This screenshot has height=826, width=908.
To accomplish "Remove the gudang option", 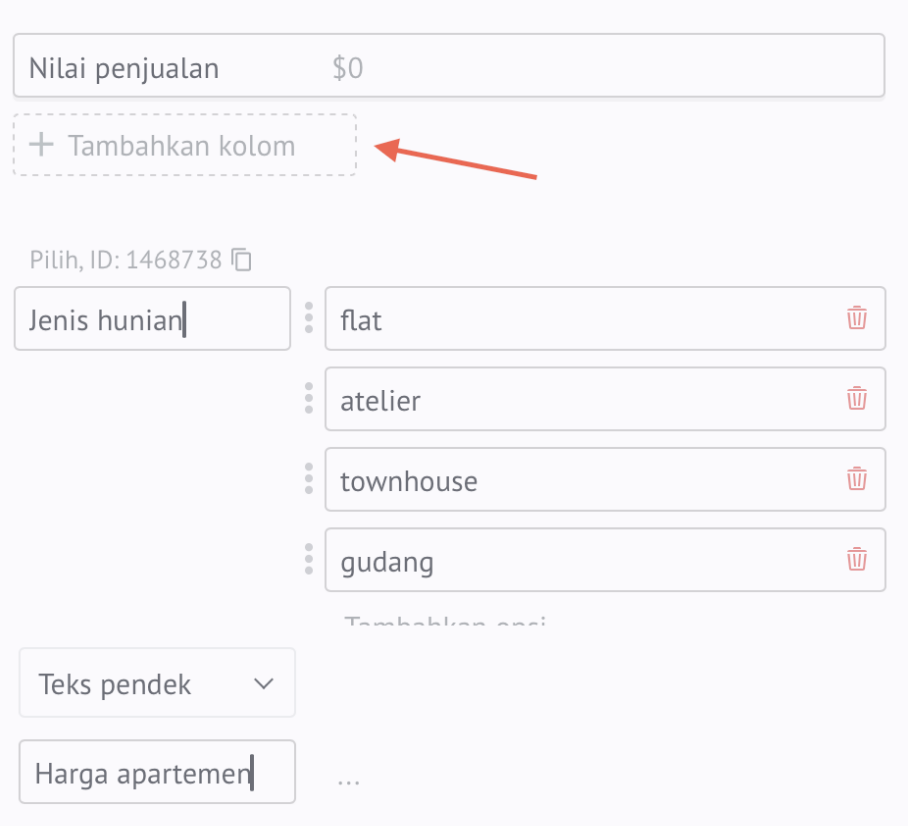I will [856, 560].
